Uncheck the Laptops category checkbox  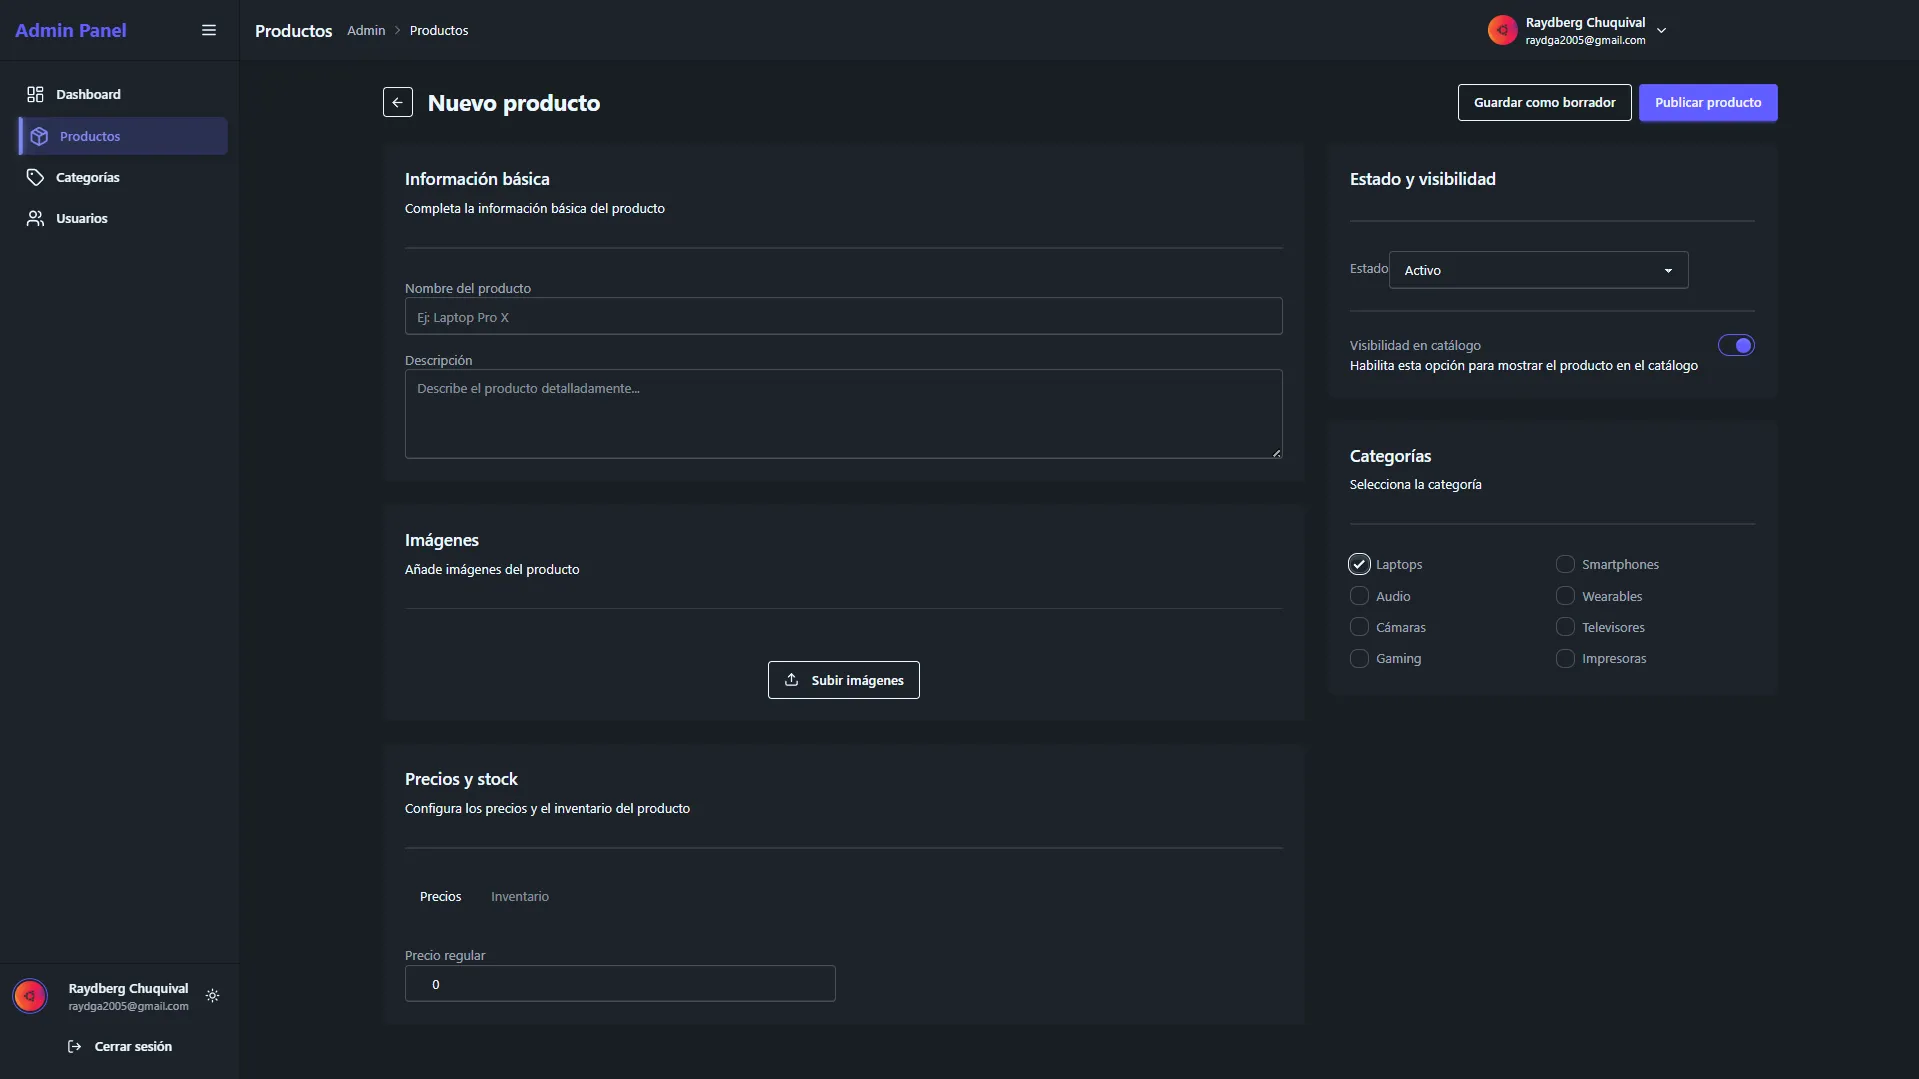[1358, 564]
